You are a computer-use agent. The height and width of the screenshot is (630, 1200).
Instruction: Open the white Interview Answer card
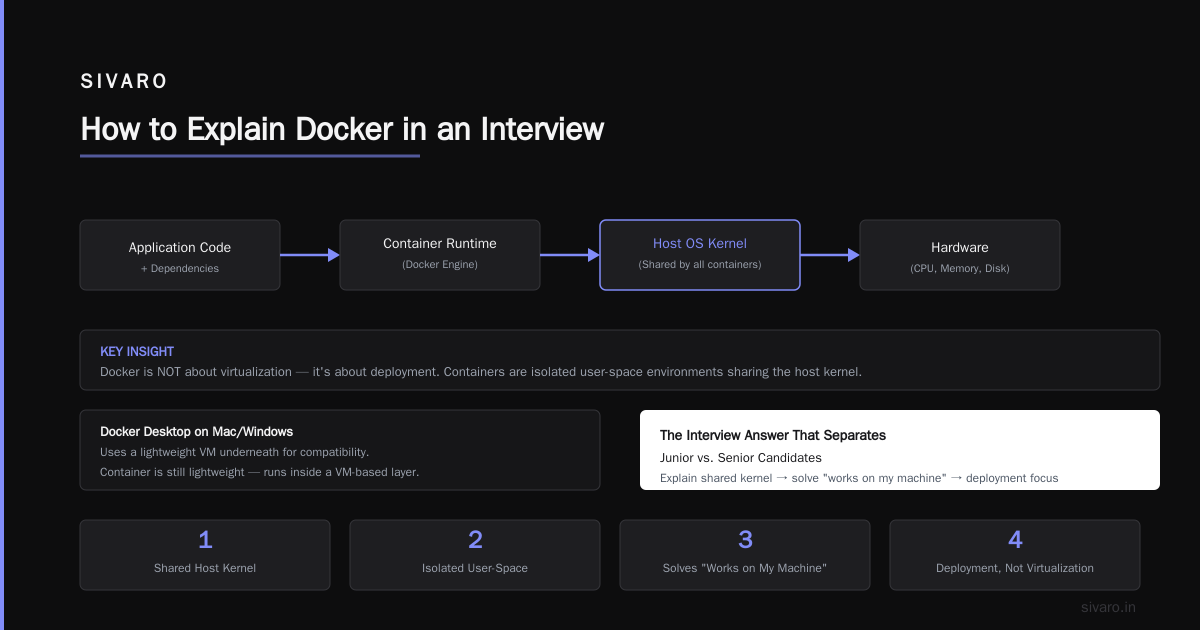coord(900,450)
